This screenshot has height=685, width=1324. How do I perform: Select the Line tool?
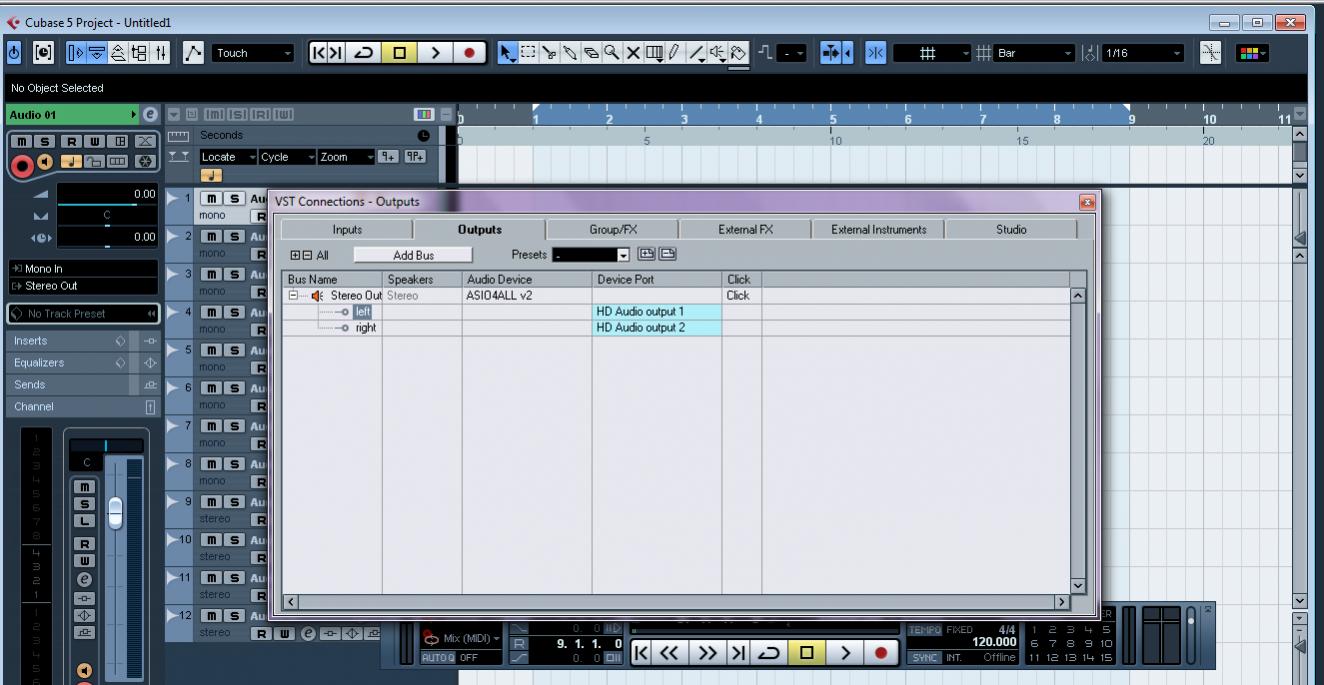click(696, 53)
